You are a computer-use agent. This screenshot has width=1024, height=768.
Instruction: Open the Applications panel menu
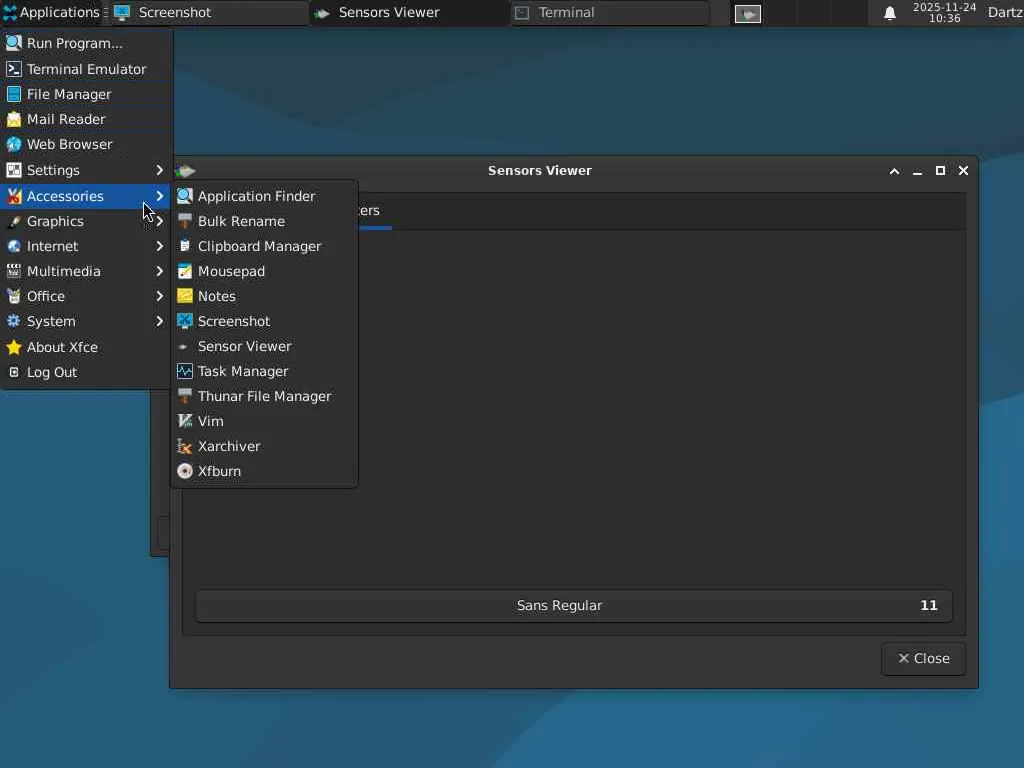51,12
